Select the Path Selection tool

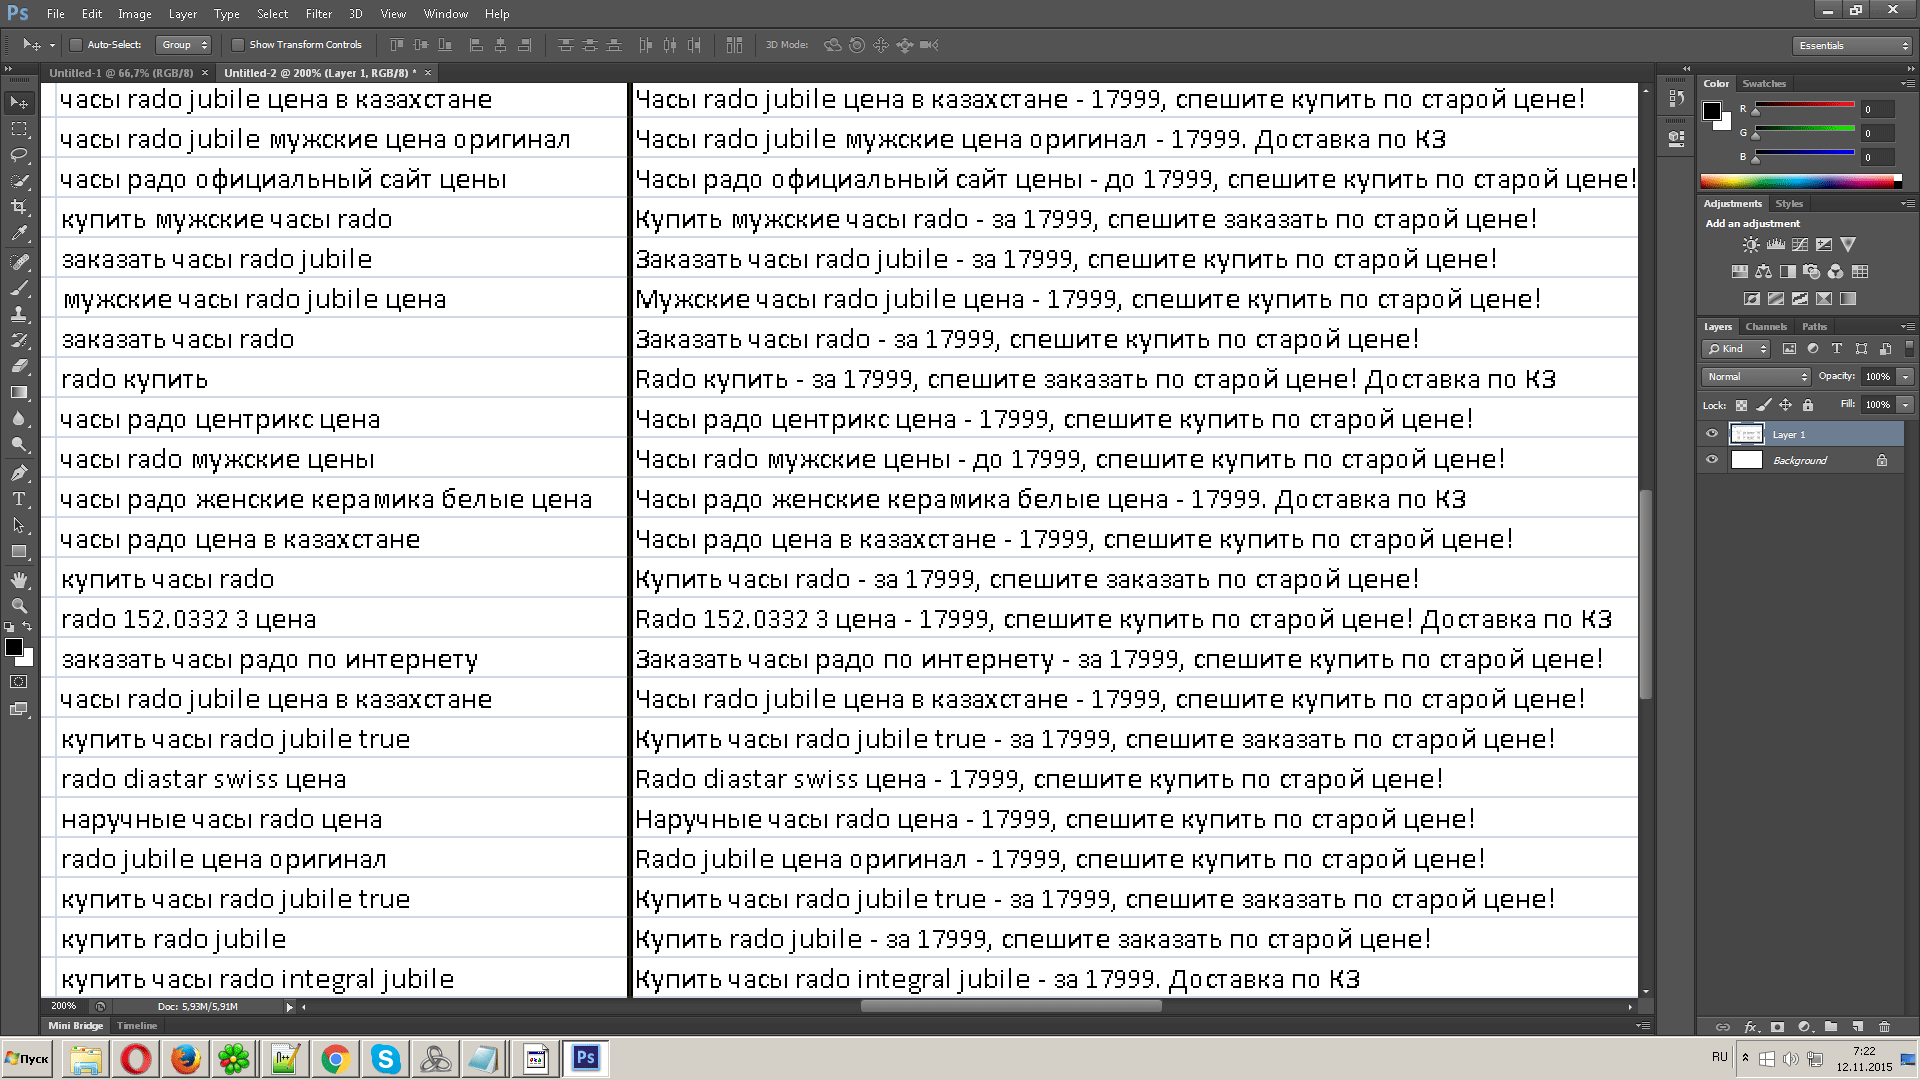(19, 525)
